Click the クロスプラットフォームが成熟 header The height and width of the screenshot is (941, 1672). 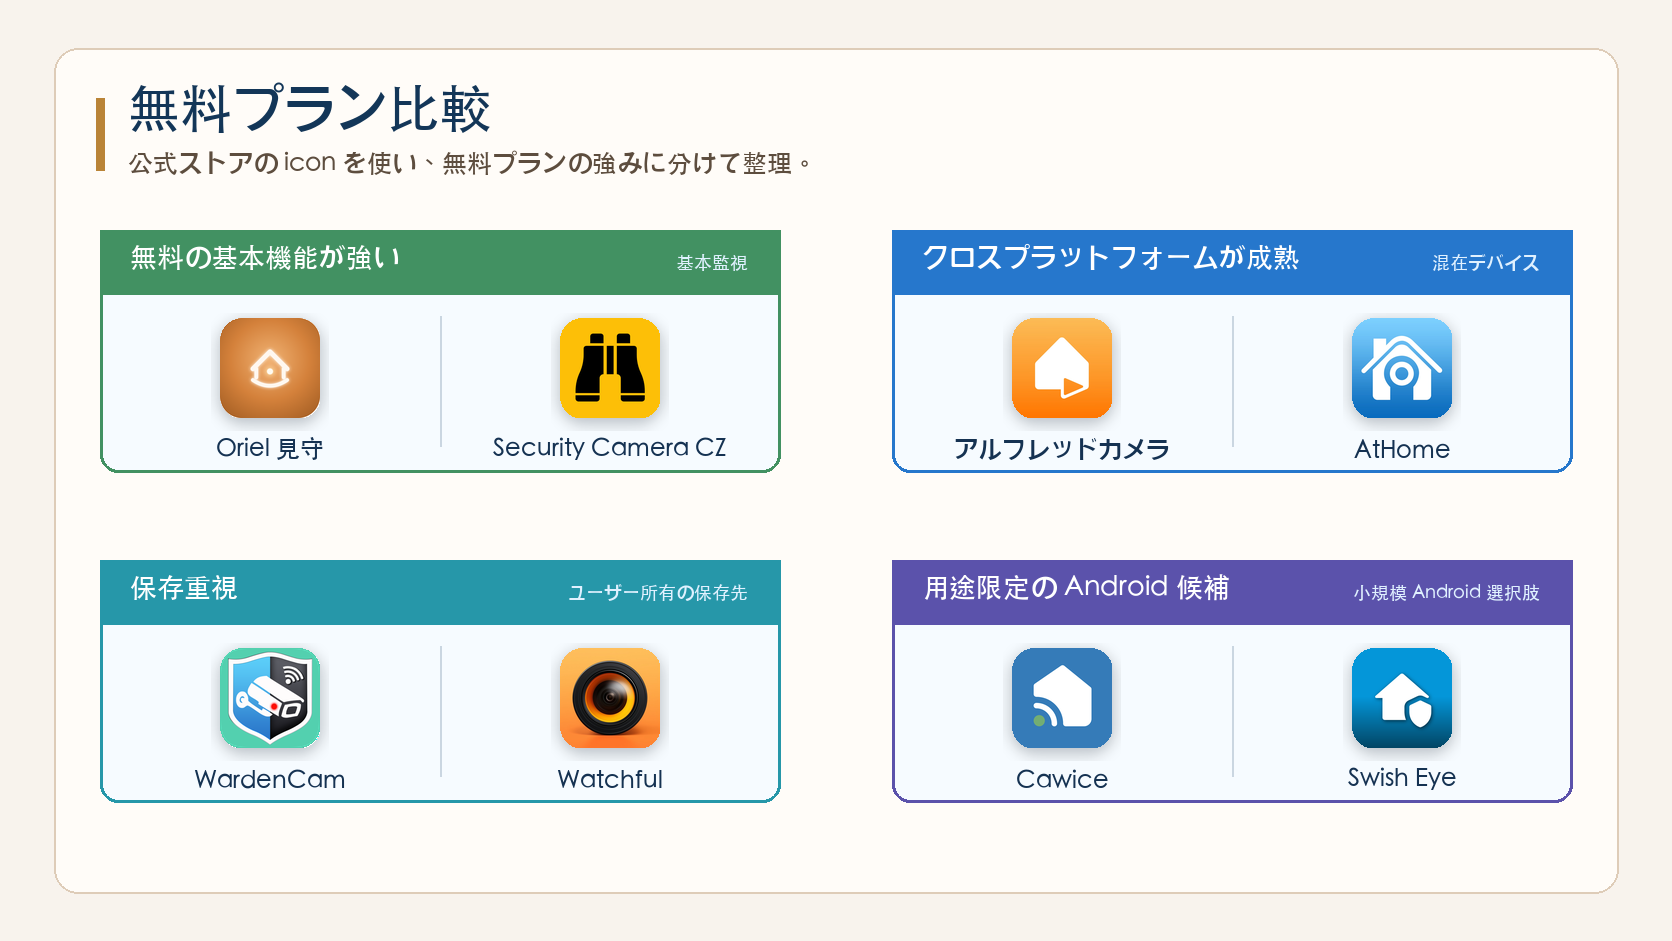[x=1111, y=258]
